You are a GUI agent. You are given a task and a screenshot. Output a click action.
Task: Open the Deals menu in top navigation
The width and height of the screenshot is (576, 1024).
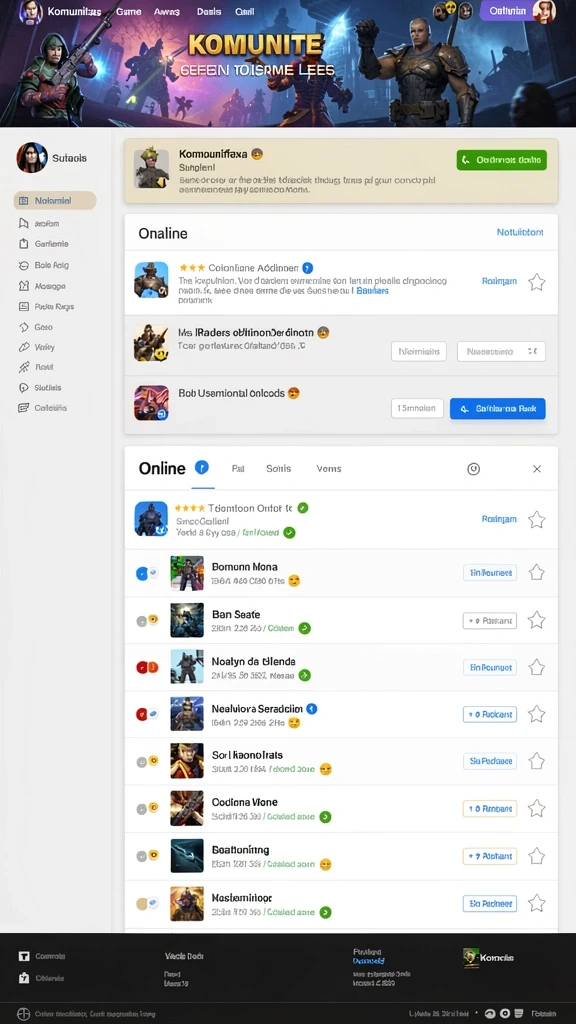[x=209, y=12]
